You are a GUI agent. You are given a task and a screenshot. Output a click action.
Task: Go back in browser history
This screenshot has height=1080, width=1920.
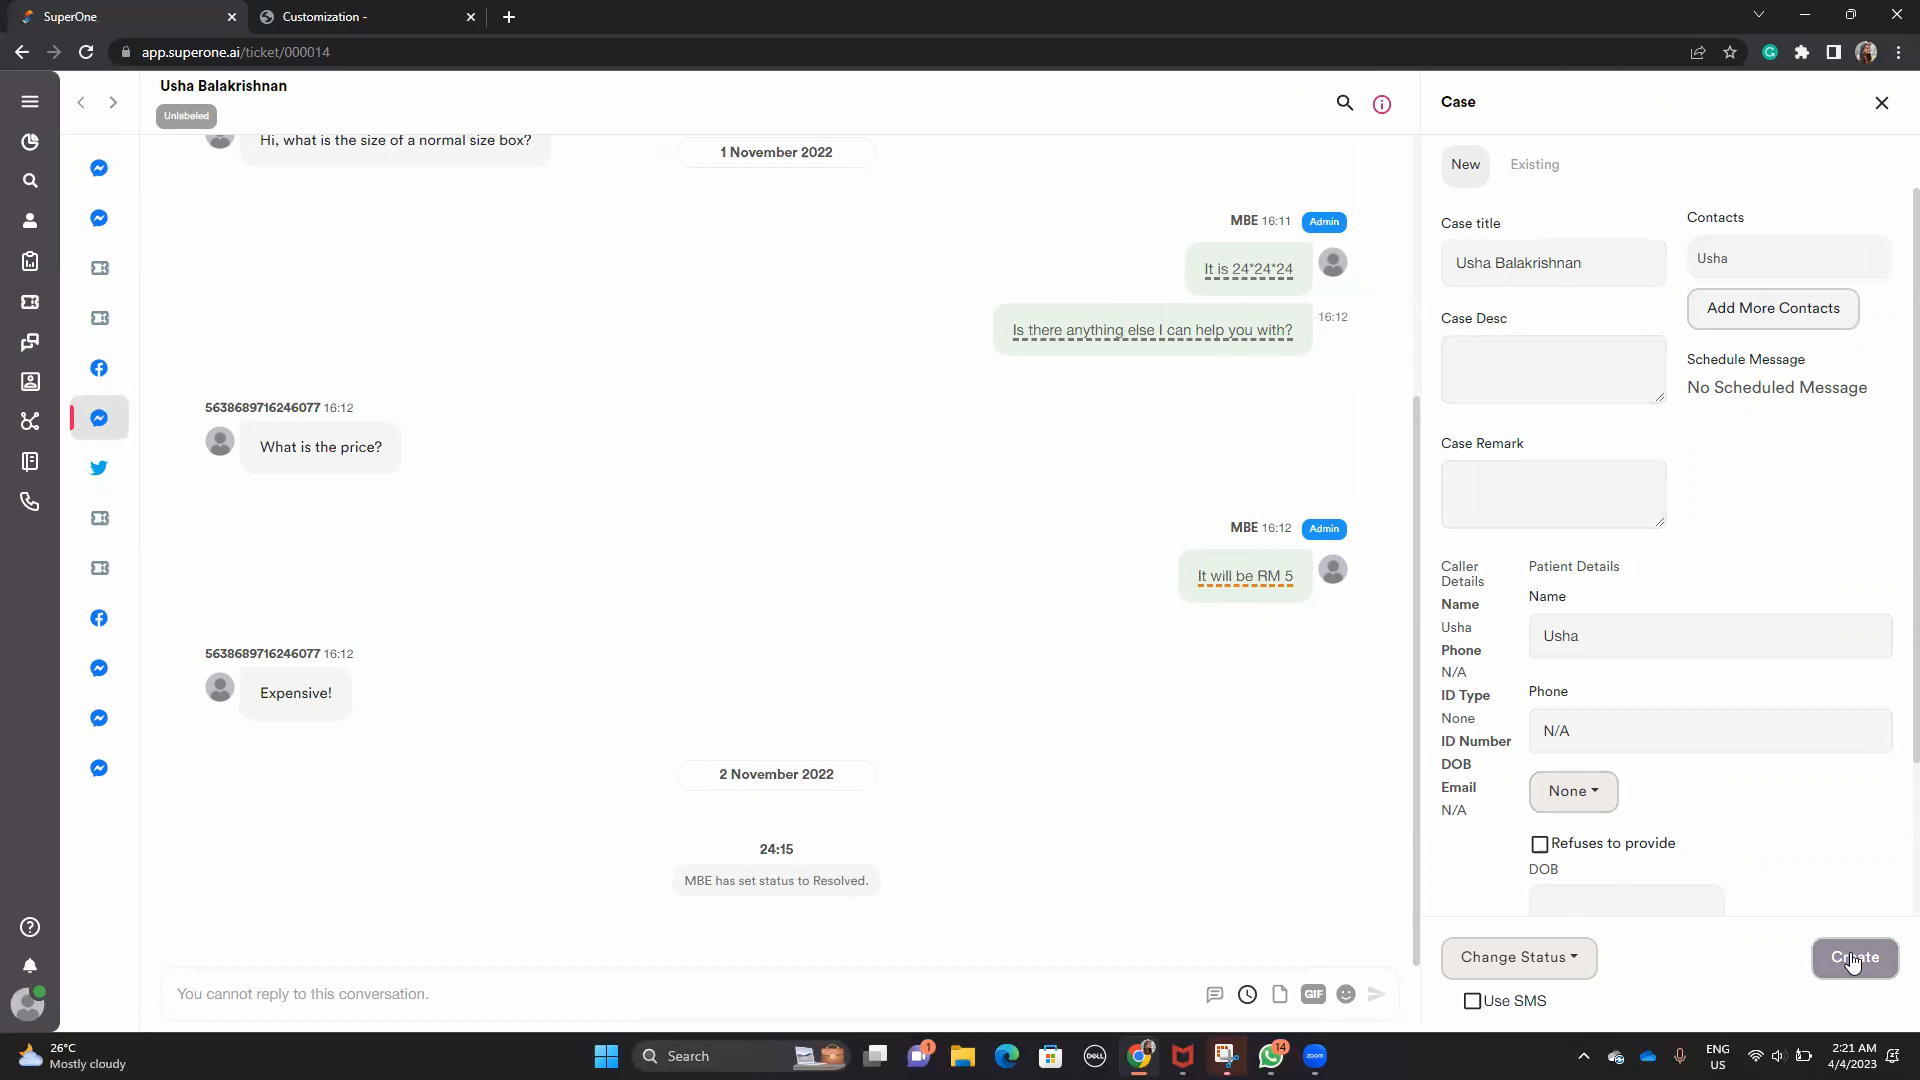(22, 52)
